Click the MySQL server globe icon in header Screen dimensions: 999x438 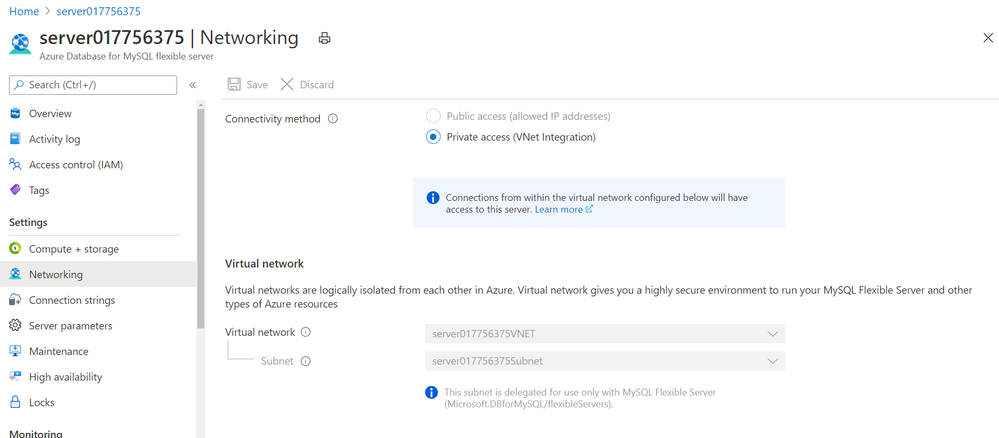[x=20, y=43]
